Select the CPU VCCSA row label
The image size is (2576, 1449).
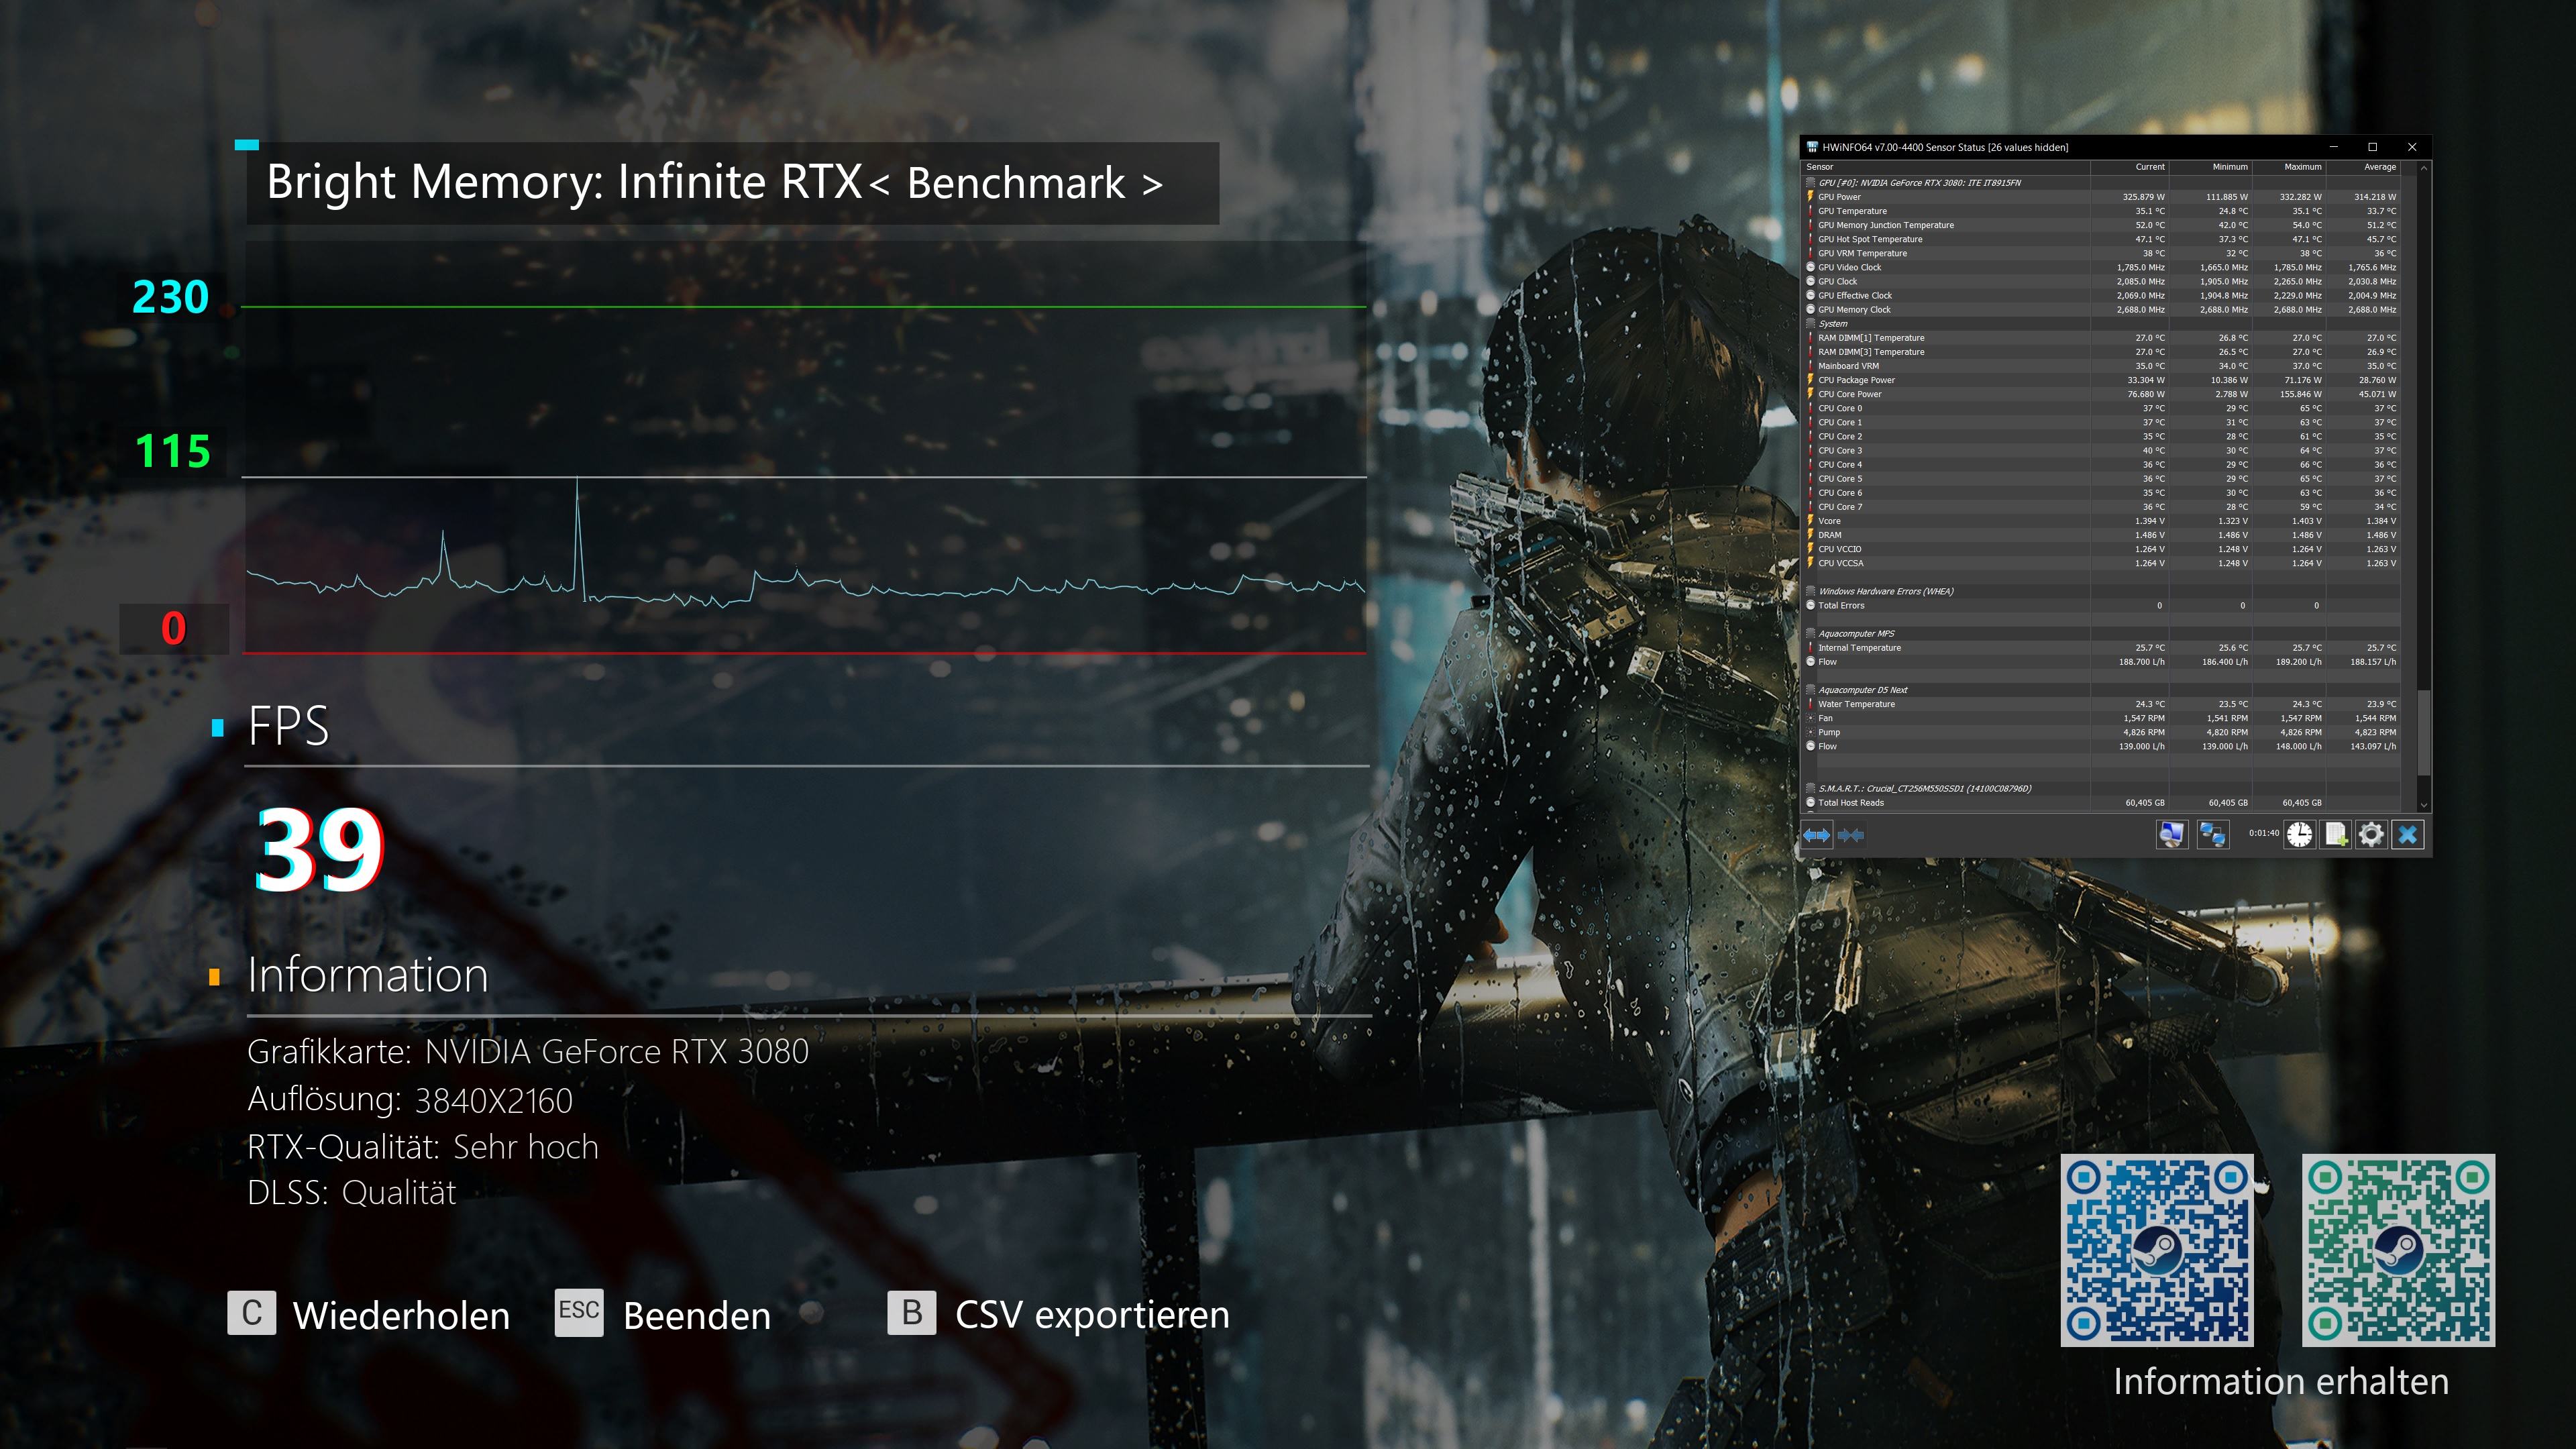[1841, 563]
